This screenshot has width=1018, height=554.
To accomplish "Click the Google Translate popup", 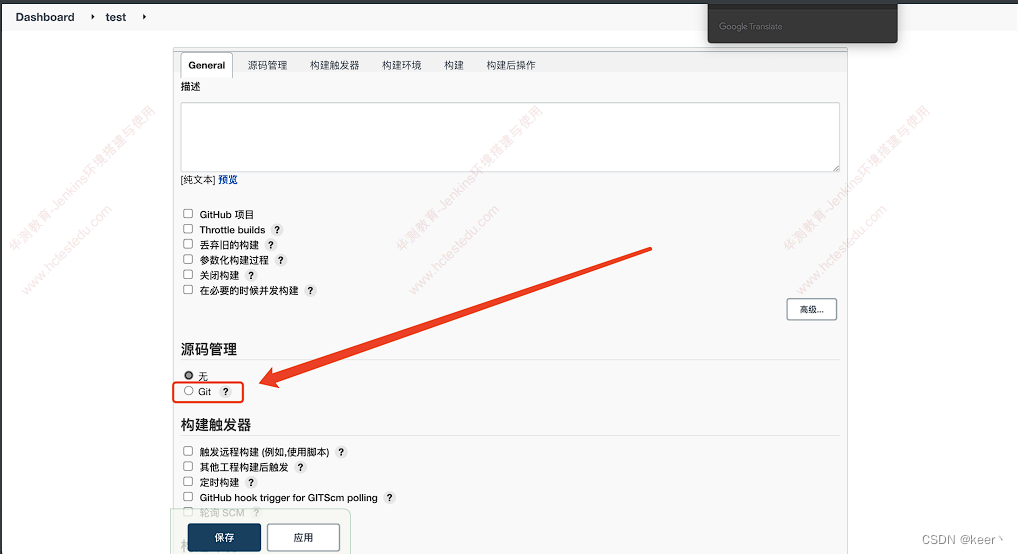I will click(802, 23).
